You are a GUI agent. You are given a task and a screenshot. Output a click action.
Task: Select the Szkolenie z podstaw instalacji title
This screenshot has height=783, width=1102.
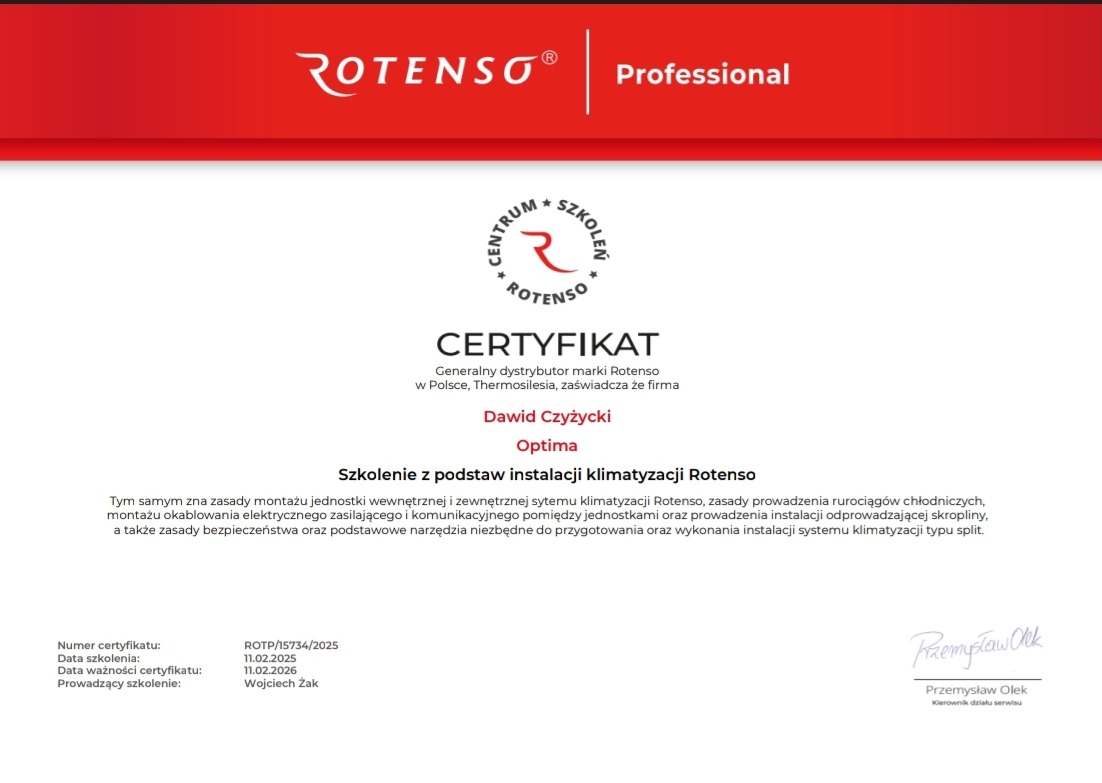[548, 474]
